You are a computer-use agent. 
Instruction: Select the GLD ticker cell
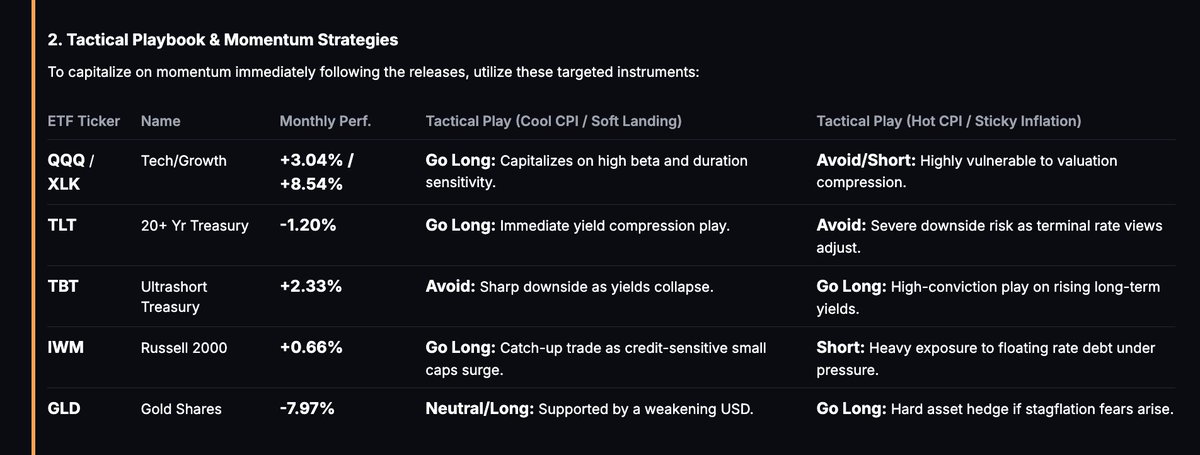coord(64,409)
